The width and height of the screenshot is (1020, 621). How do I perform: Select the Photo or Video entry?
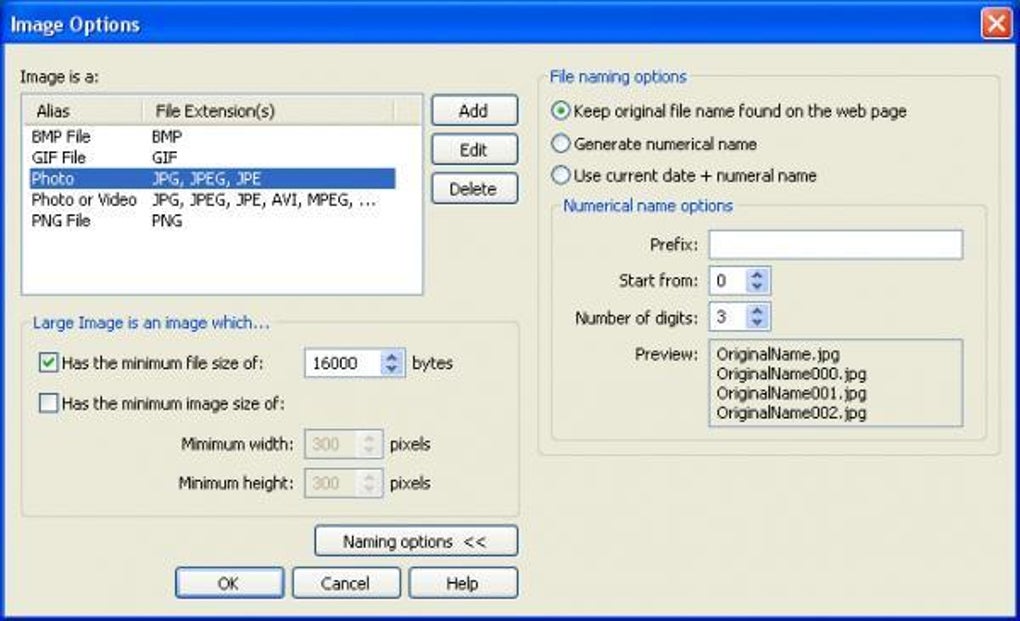pos(212,200)
